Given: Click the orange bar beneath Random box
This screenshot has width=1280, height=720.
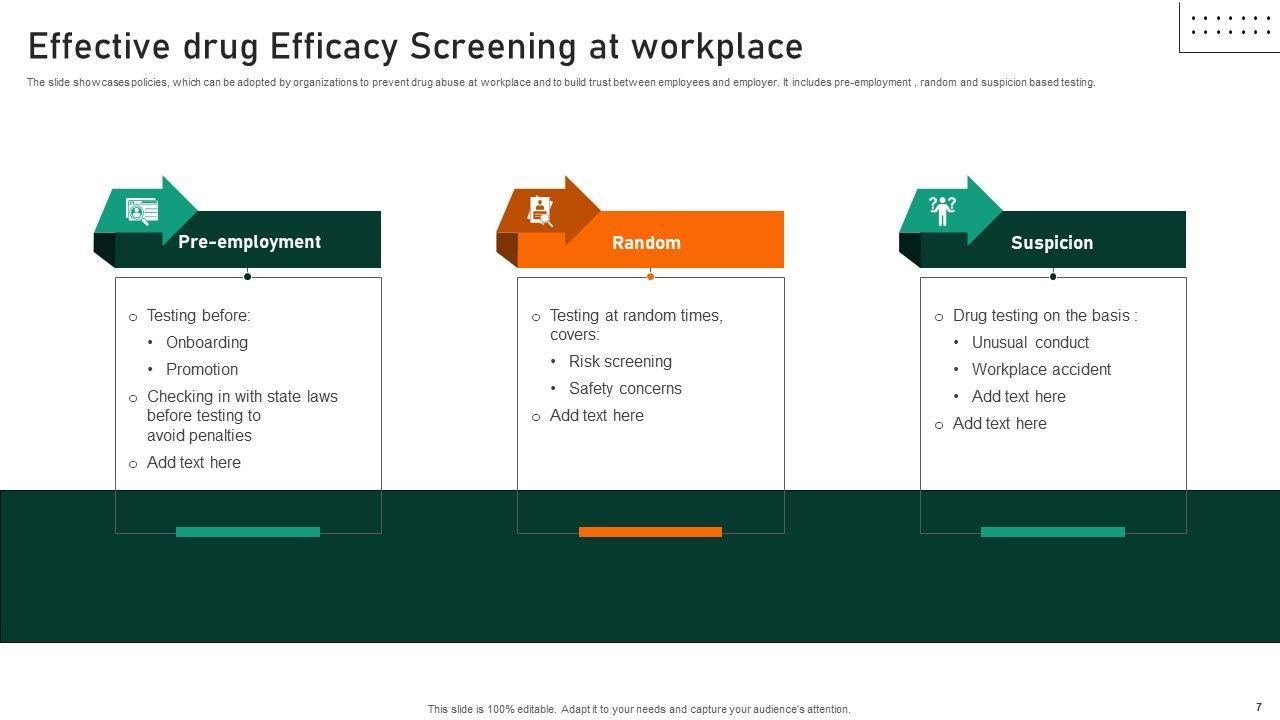Looking at the screenshot, I should tap(650, 532).
